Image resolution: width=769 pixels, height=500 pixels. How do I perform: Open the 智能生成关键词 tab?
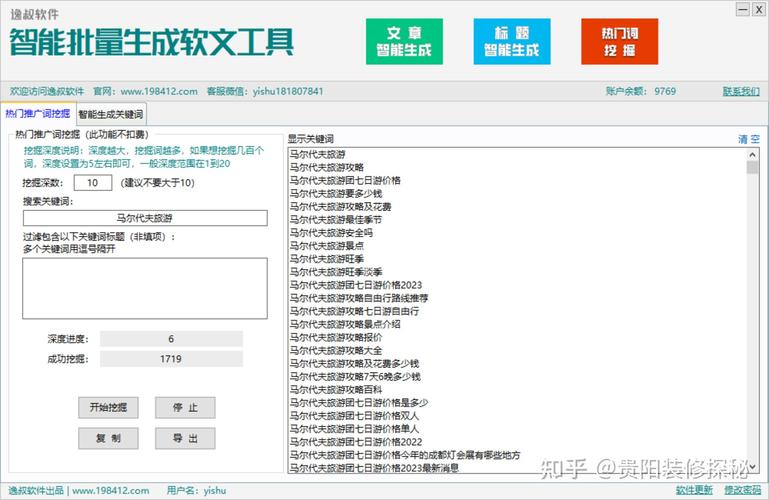[111, 114]
